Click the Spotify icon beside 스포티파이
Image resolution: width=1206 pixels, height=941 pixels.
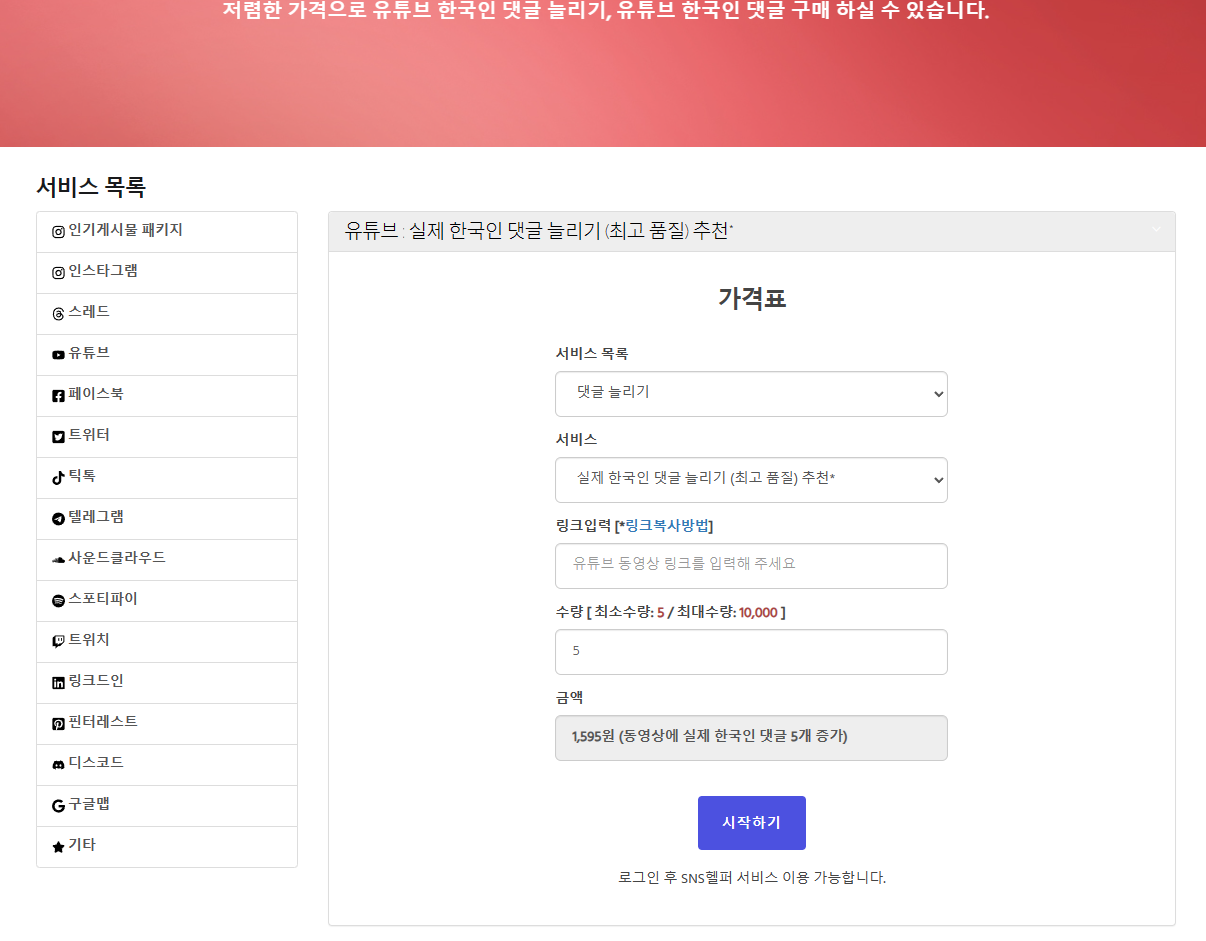58,600
